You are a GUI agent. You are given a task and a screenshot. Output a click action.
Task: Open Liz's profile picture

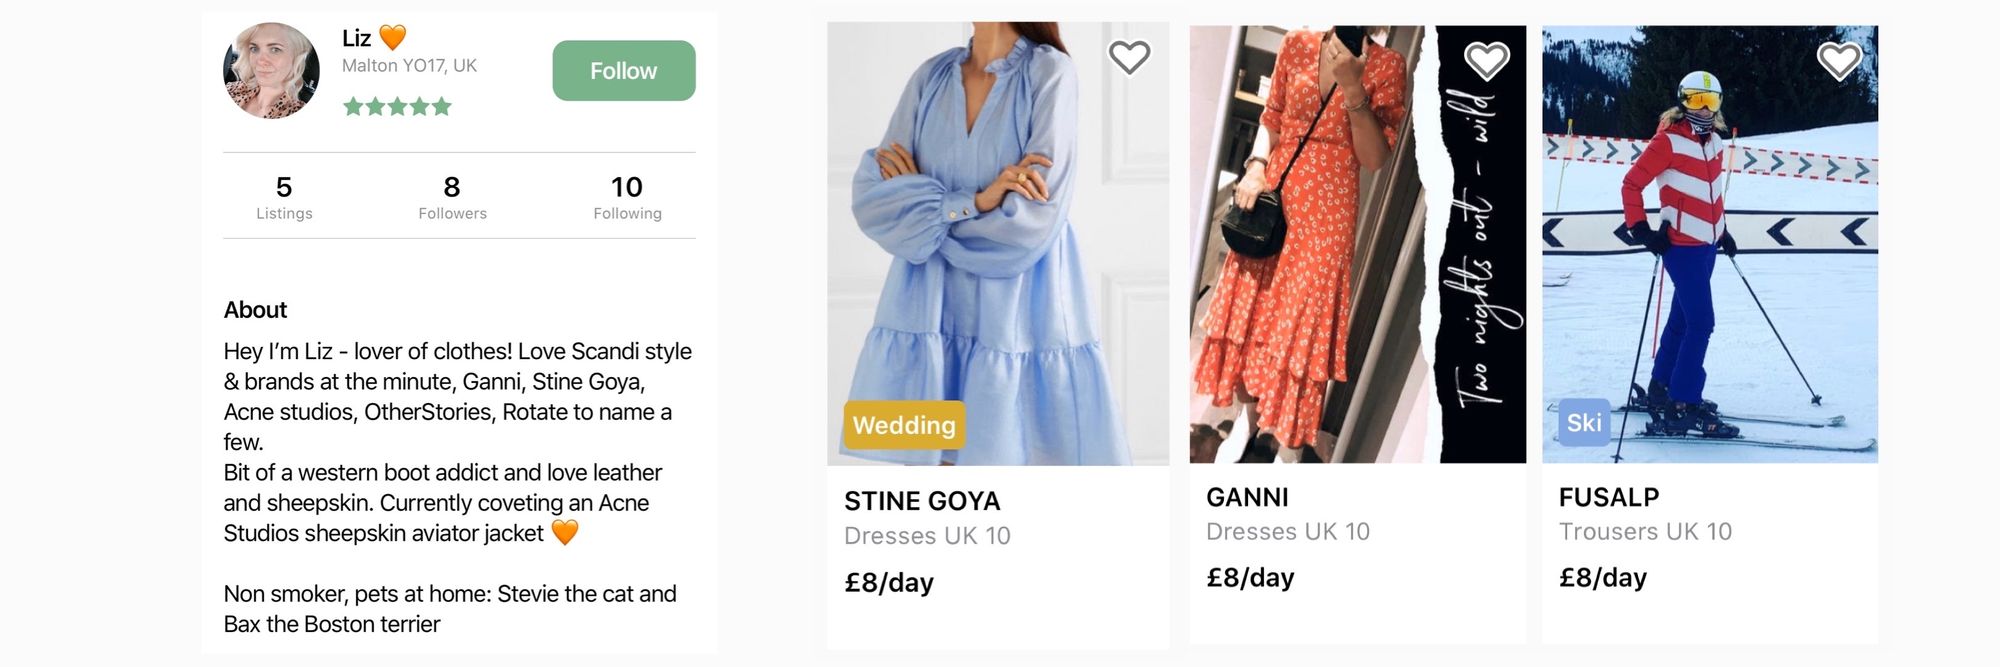coord(270,70)
